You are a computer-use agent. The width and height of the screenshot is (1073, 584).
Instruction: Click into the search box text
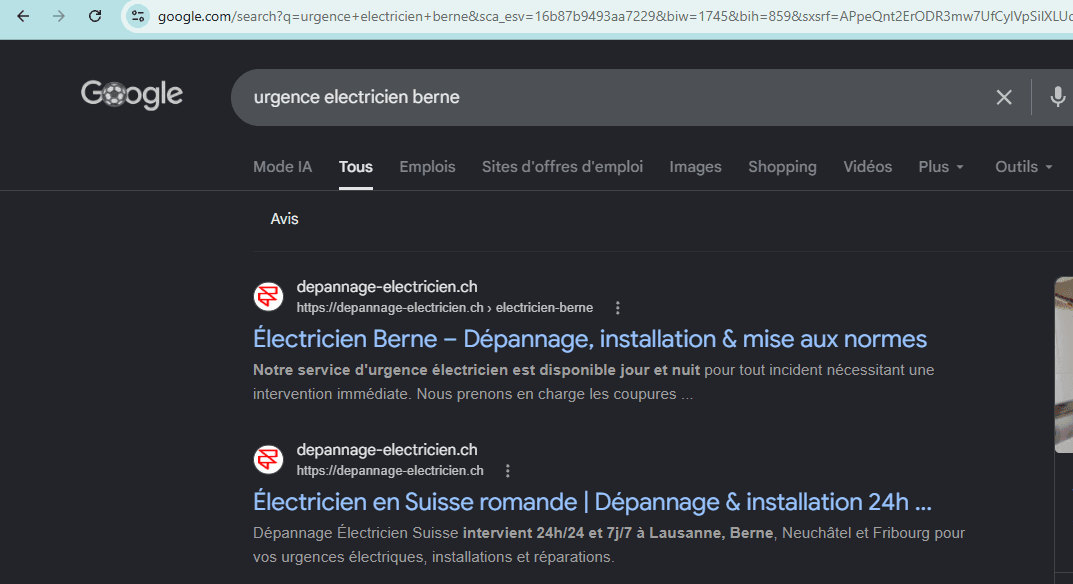click(x=357, y=97)
